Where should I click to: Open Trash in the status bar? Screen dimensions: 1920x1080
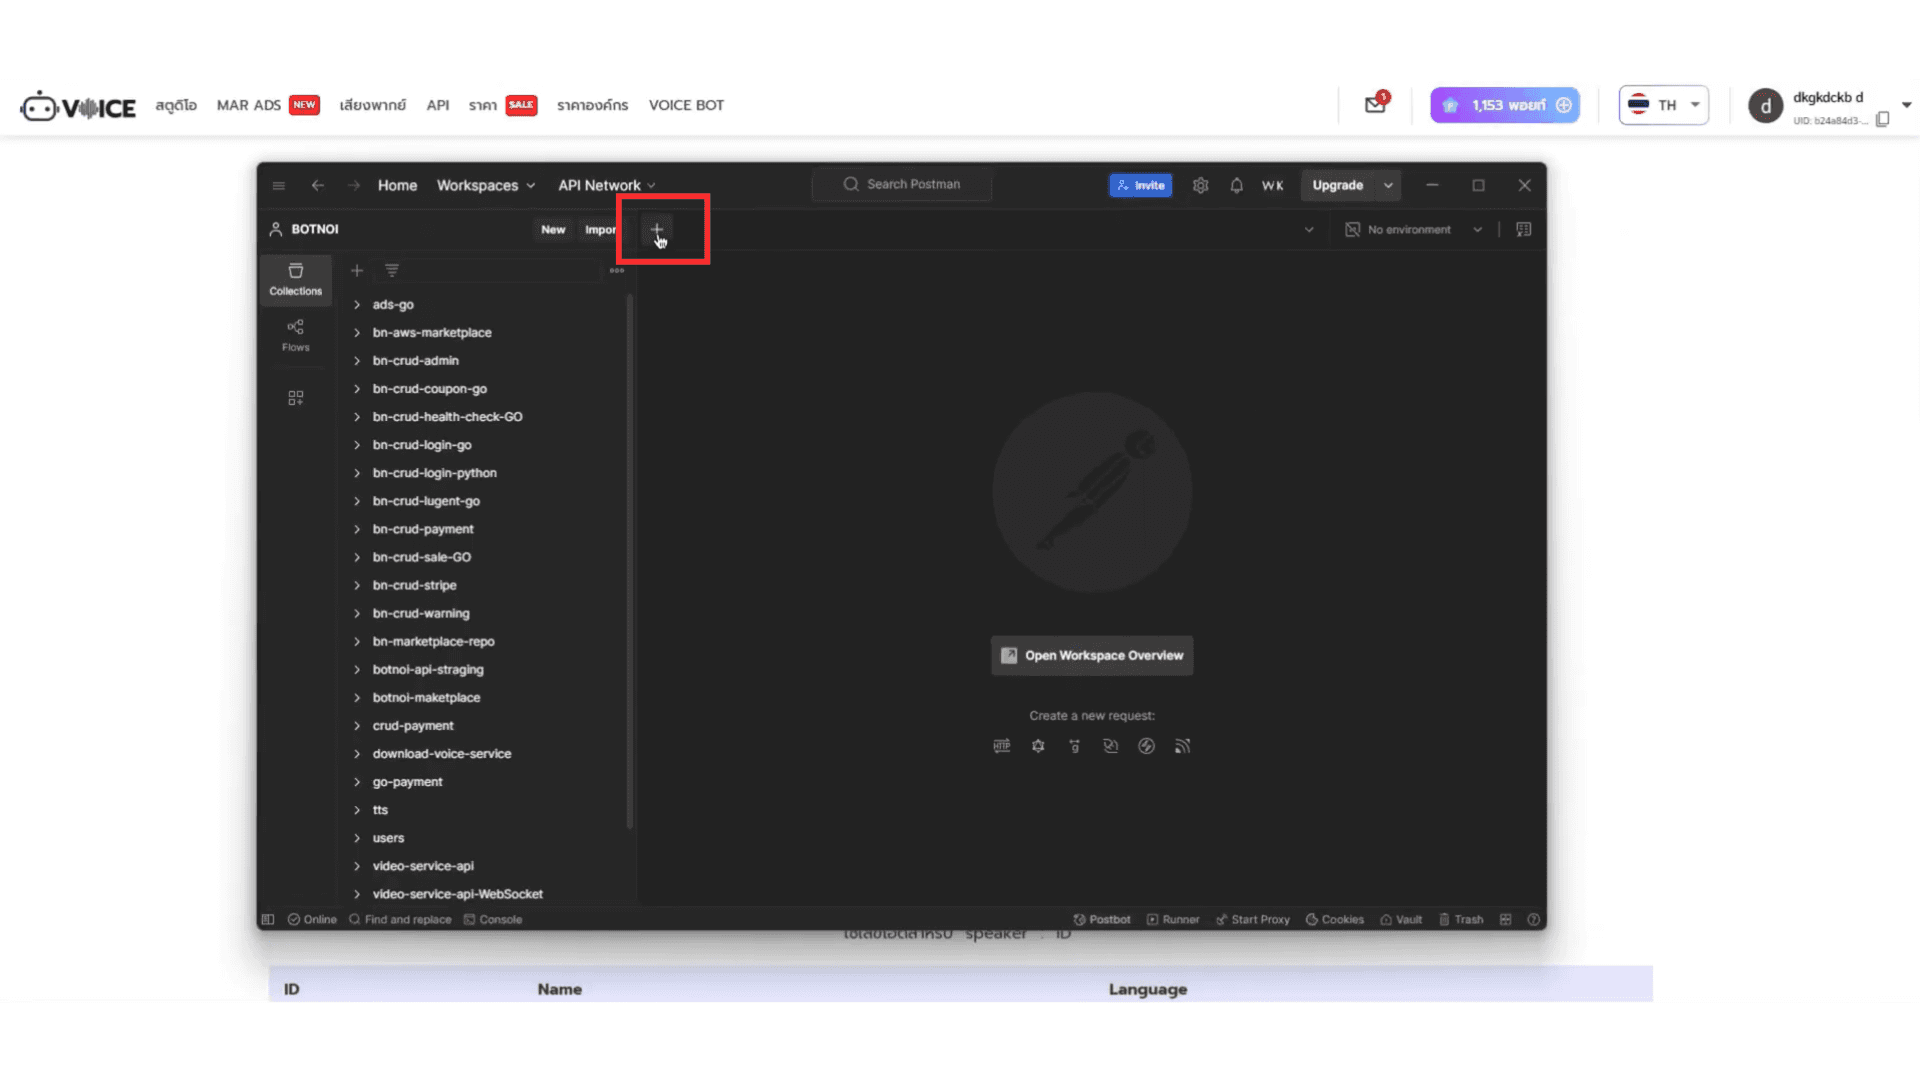[1460, 919]
